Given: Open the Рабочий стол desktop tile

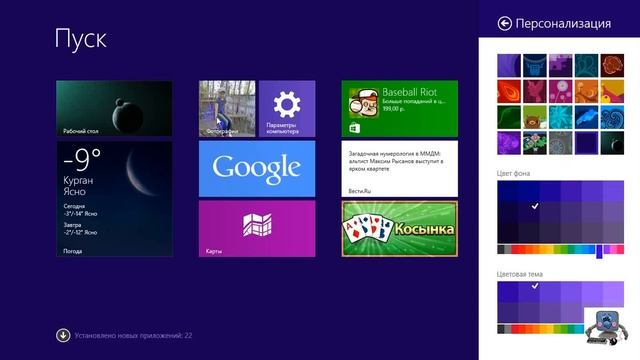Looking at the screenshot, I should pyautogui.click(x=114, y=109).
